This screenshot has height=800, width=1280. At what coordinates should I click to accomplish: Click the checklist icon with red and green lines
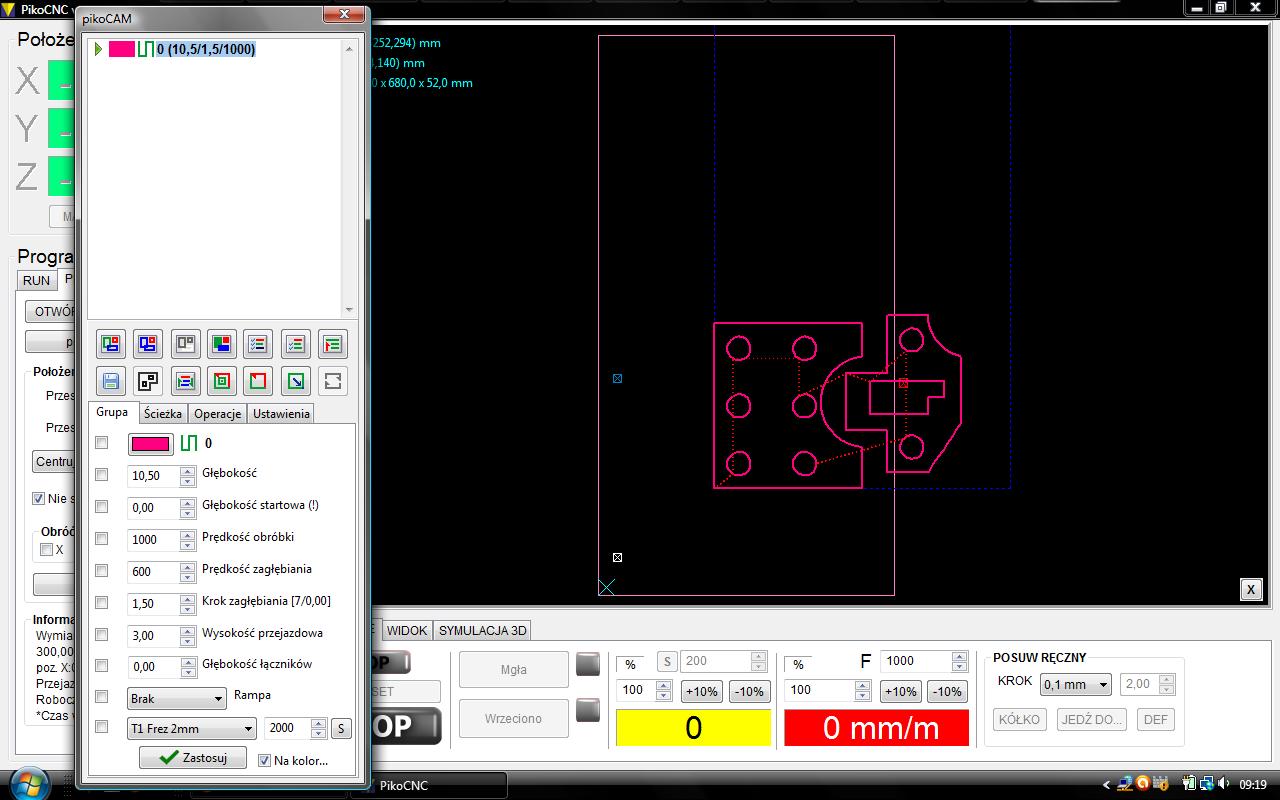(295, 344)
